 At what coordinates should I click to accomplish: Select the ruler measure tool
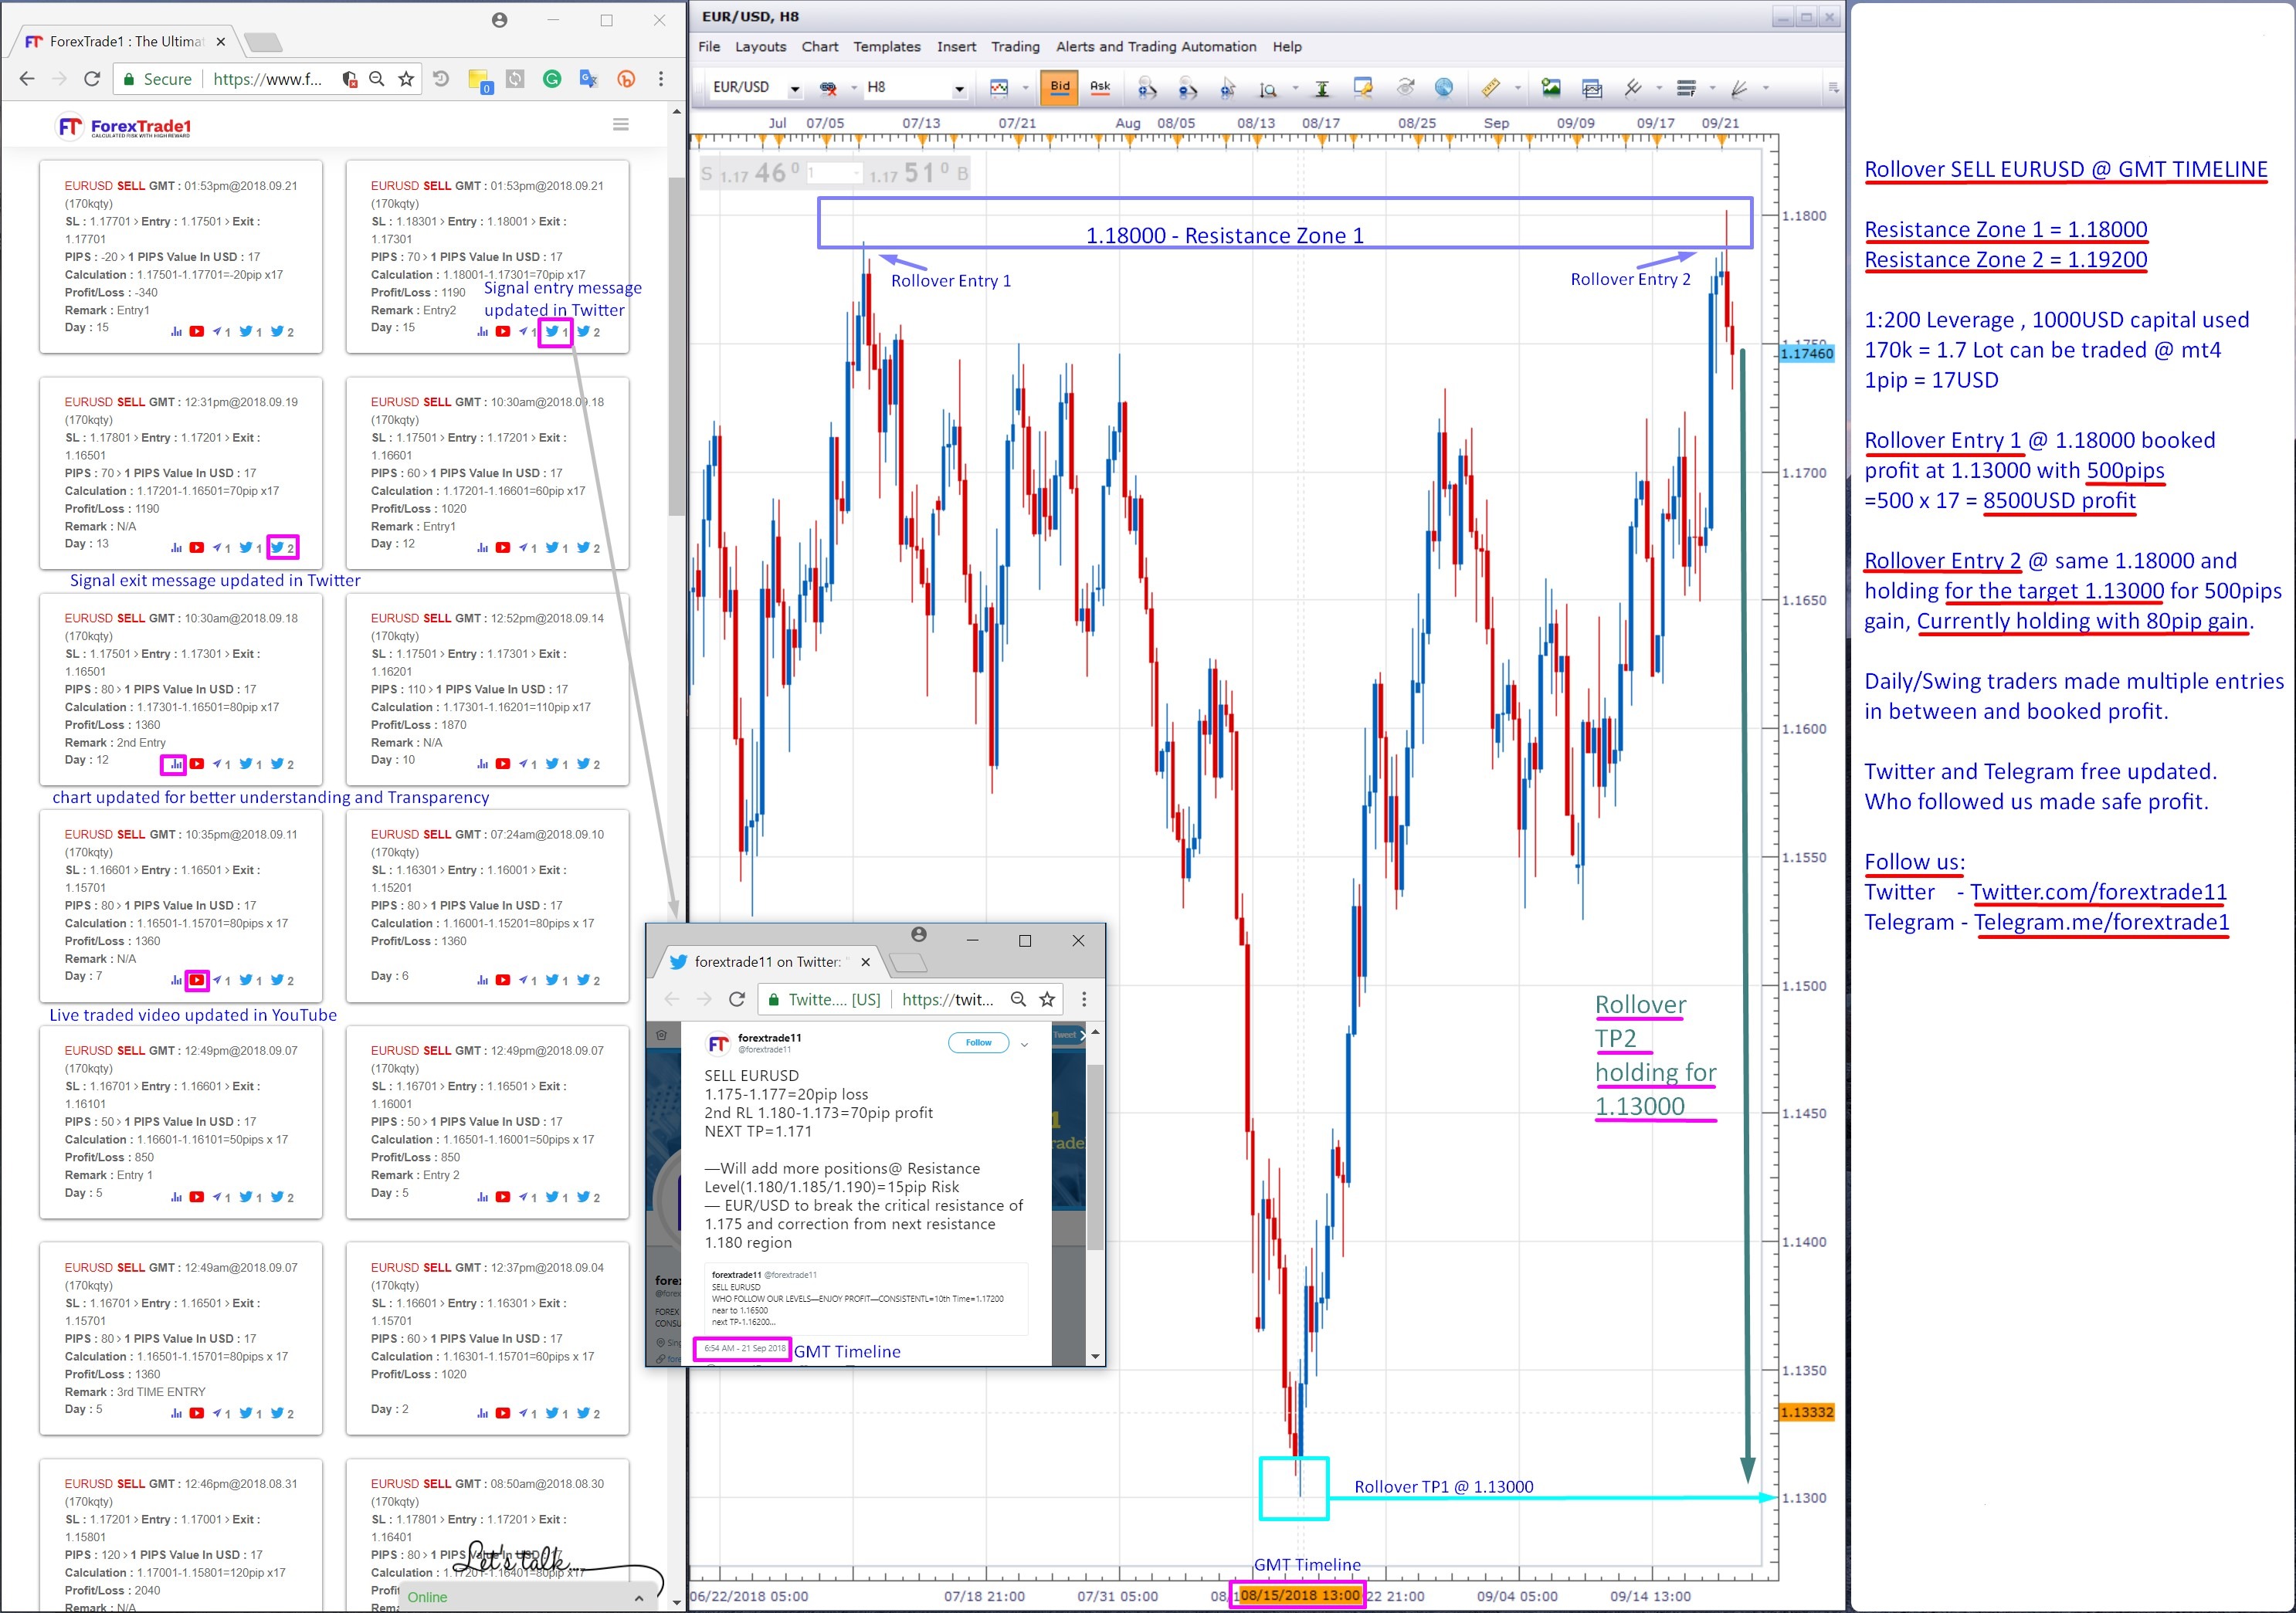(x=1490, y=88)
